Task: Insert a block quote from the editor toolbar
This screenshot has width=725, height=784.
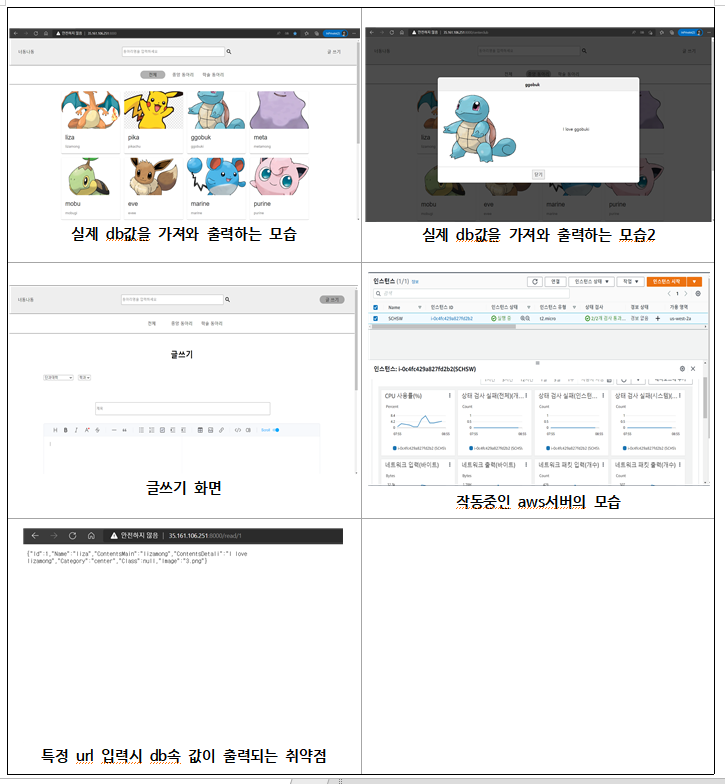Action: click(x=124, y=430)
